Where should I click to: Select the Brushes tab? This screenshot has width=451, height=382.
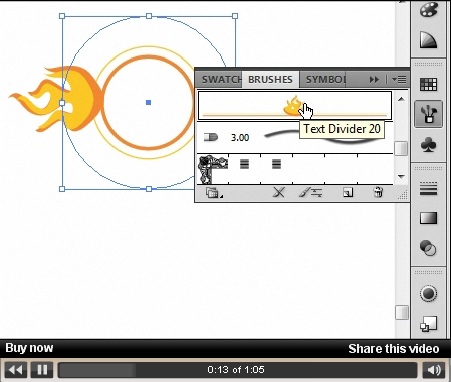270,80
